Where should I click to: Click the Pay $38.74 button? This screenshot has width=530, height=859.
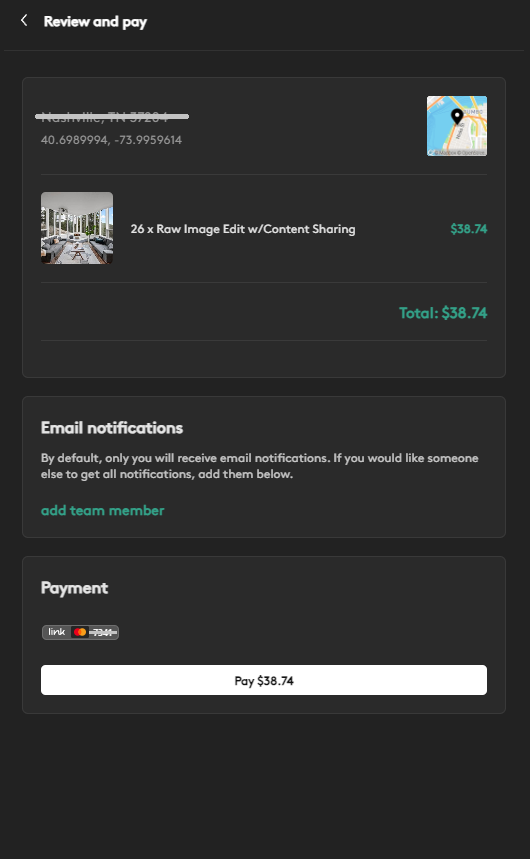pyautogui.click(x=264, y=680)
